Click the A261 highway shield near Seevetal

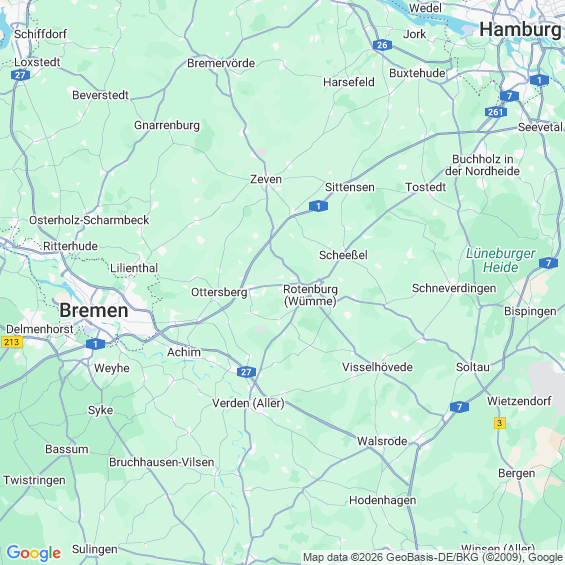coord(495,112)
